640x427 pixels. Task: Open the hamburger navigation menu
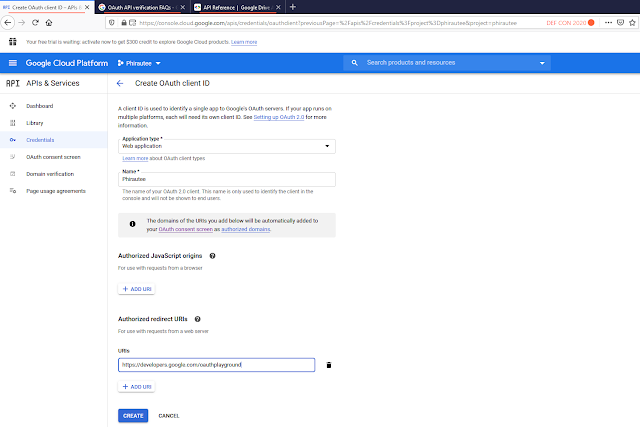pyautogui.click(x=13, y=63)
